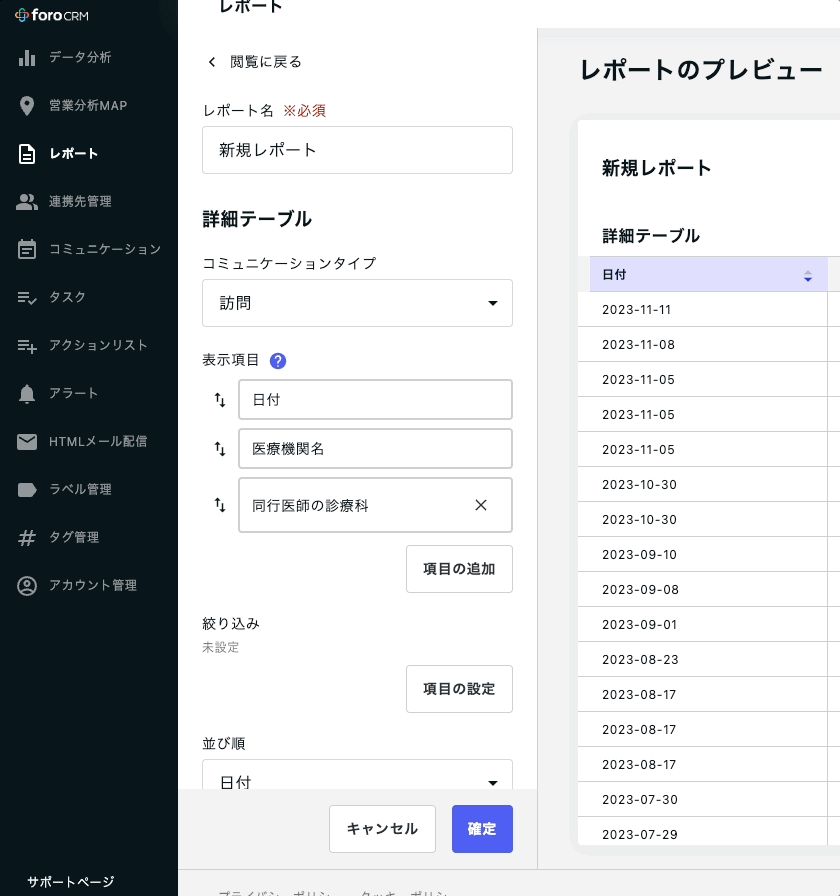Viewport: 840px width, 896px height.
Task: Click 確定 button
Action: point(482,829)
